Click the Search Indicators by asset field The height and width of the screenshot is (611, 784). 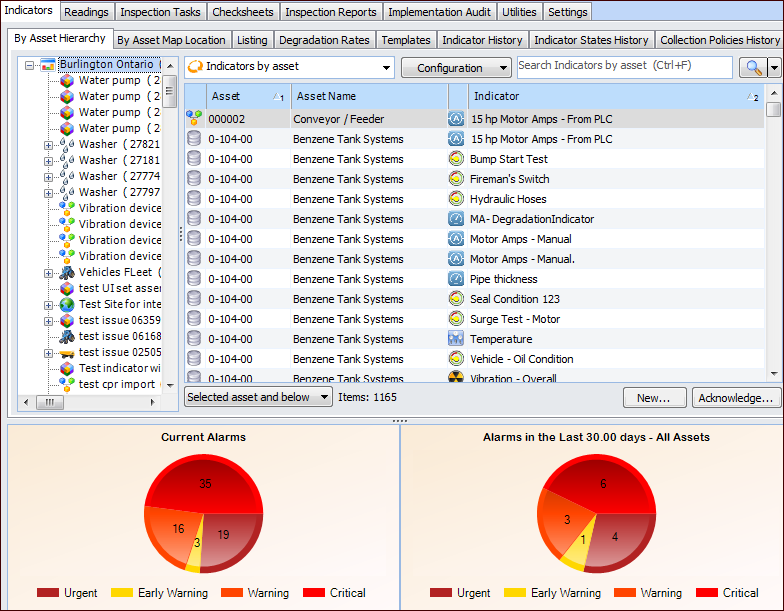click(x=624, y=66)
